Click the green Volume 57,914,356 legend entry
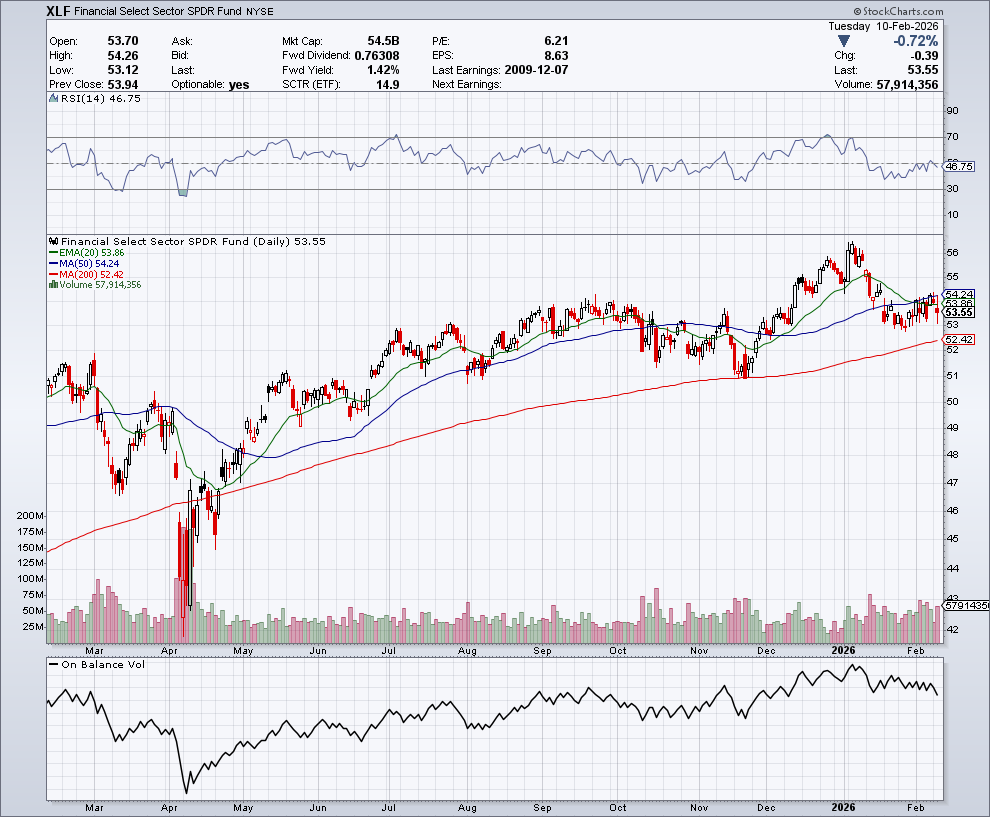This screenshot has width=990, height=817. 95,285
